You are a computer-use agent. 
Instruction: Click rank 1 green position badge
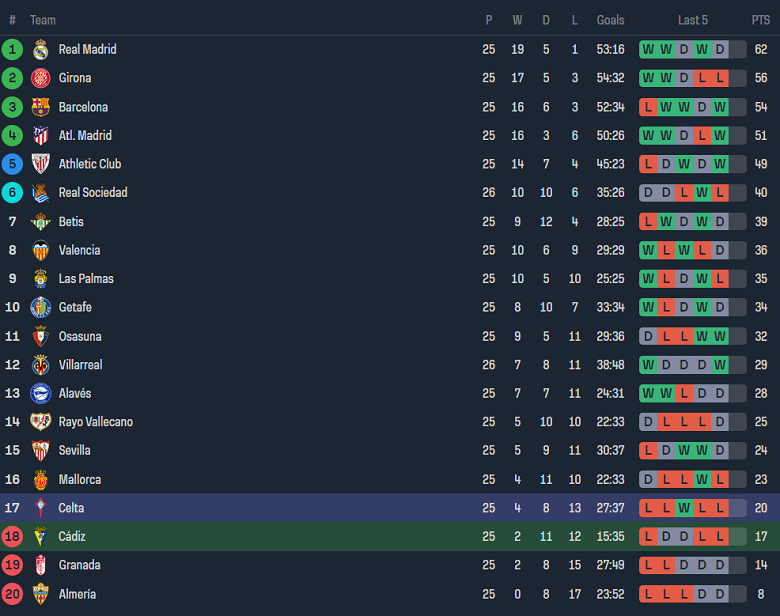click(13, 50)
